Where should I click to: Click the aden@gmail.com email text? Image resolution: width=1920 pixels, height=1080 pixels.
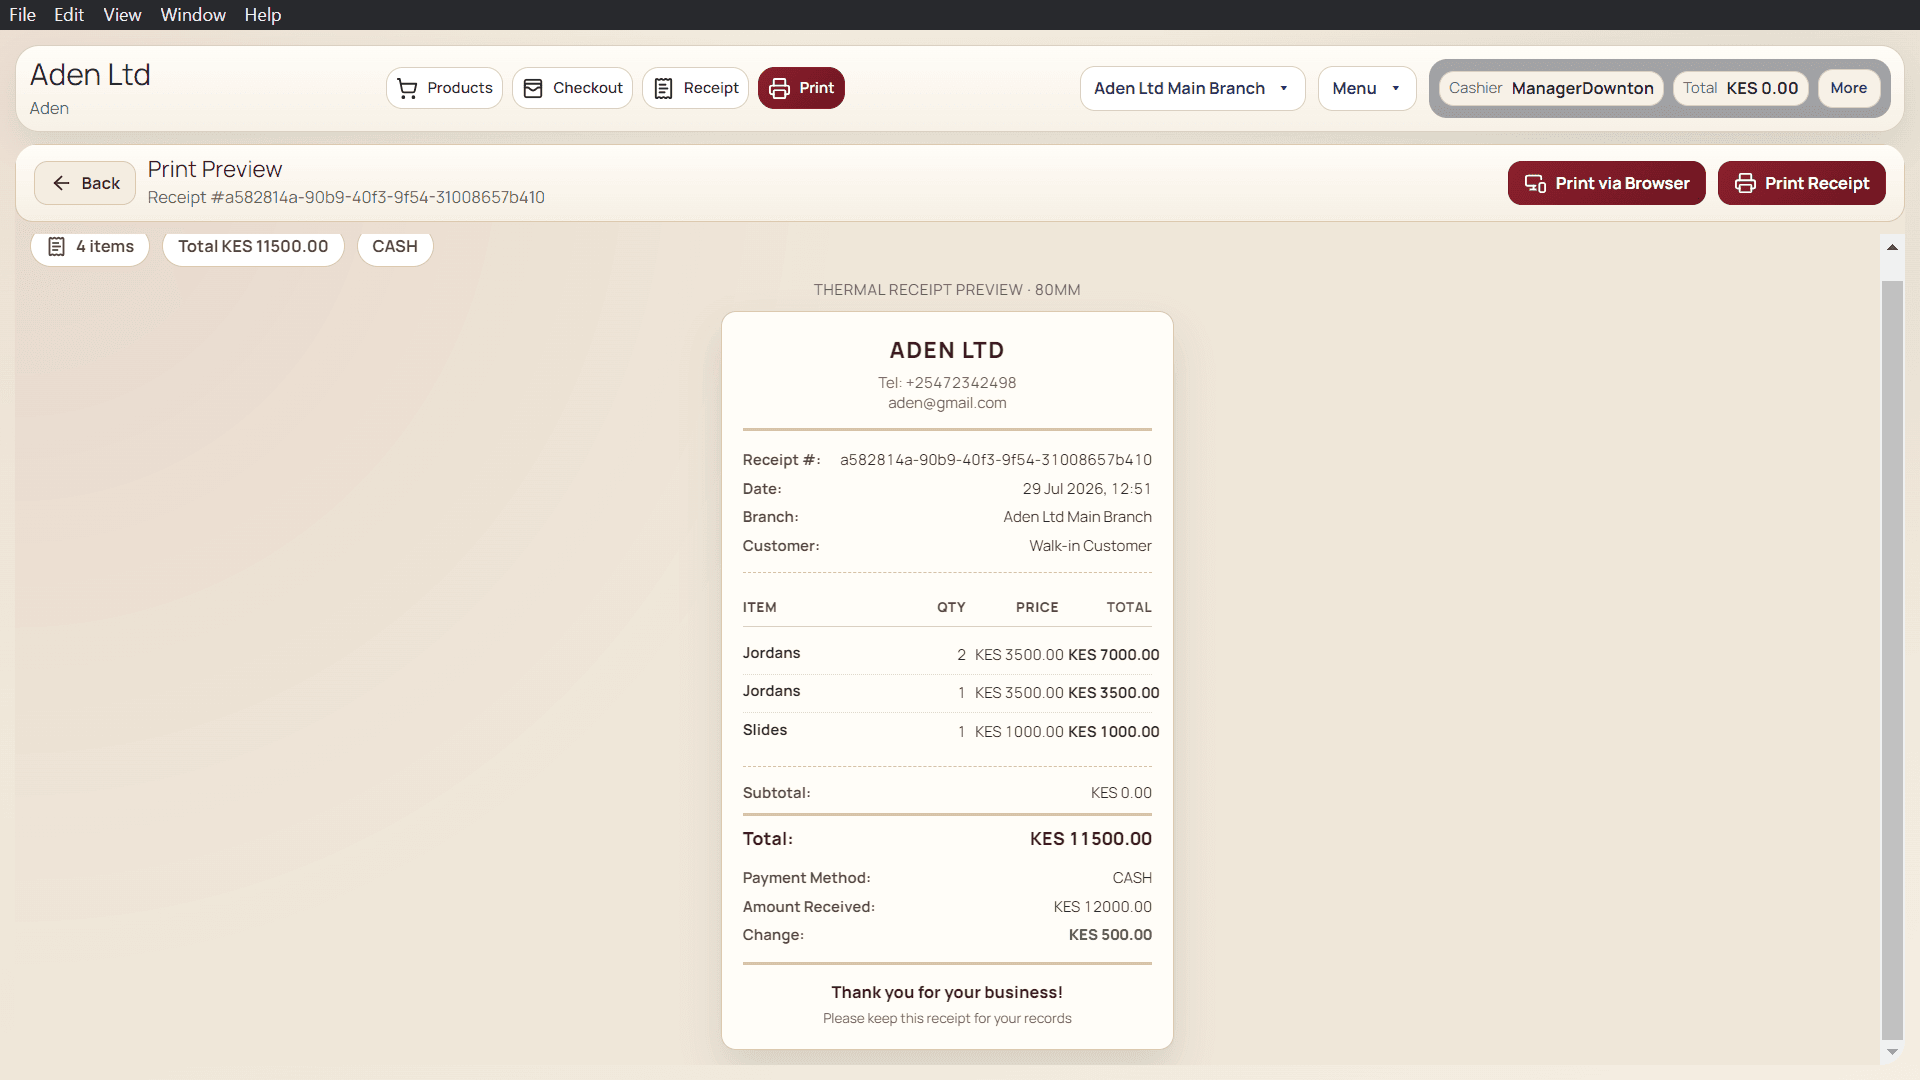(947, 403)
